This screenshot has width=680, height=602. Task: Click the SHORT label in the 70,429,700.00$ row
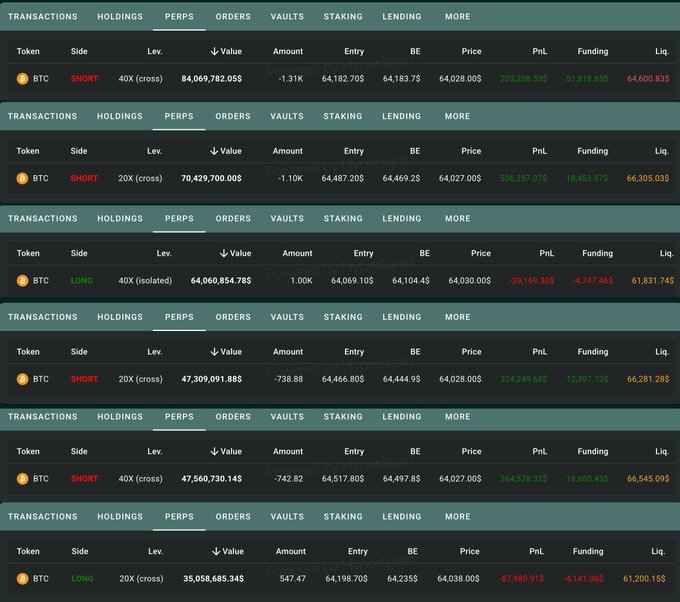(x=84, y=178)
